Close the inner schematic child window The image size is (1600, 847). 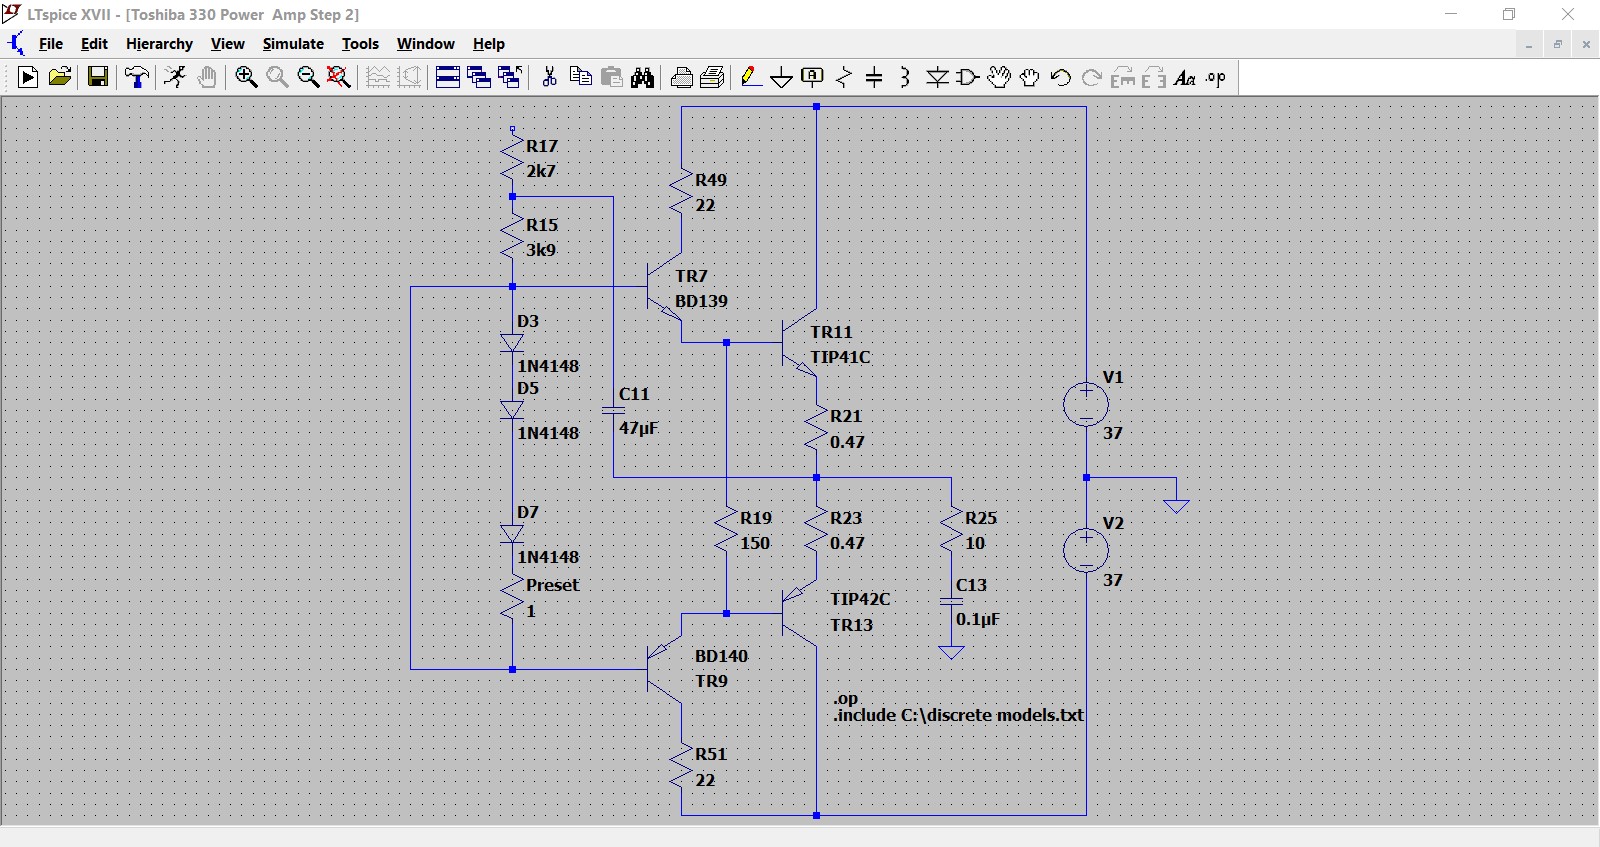point(1586,44)
